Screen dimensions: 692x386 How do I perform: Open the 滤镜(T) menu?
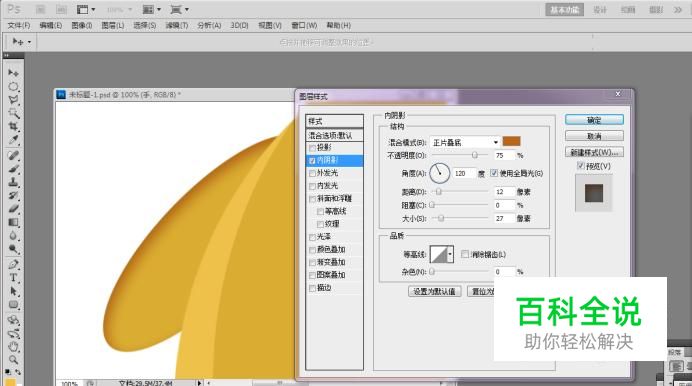click(177, 26)
